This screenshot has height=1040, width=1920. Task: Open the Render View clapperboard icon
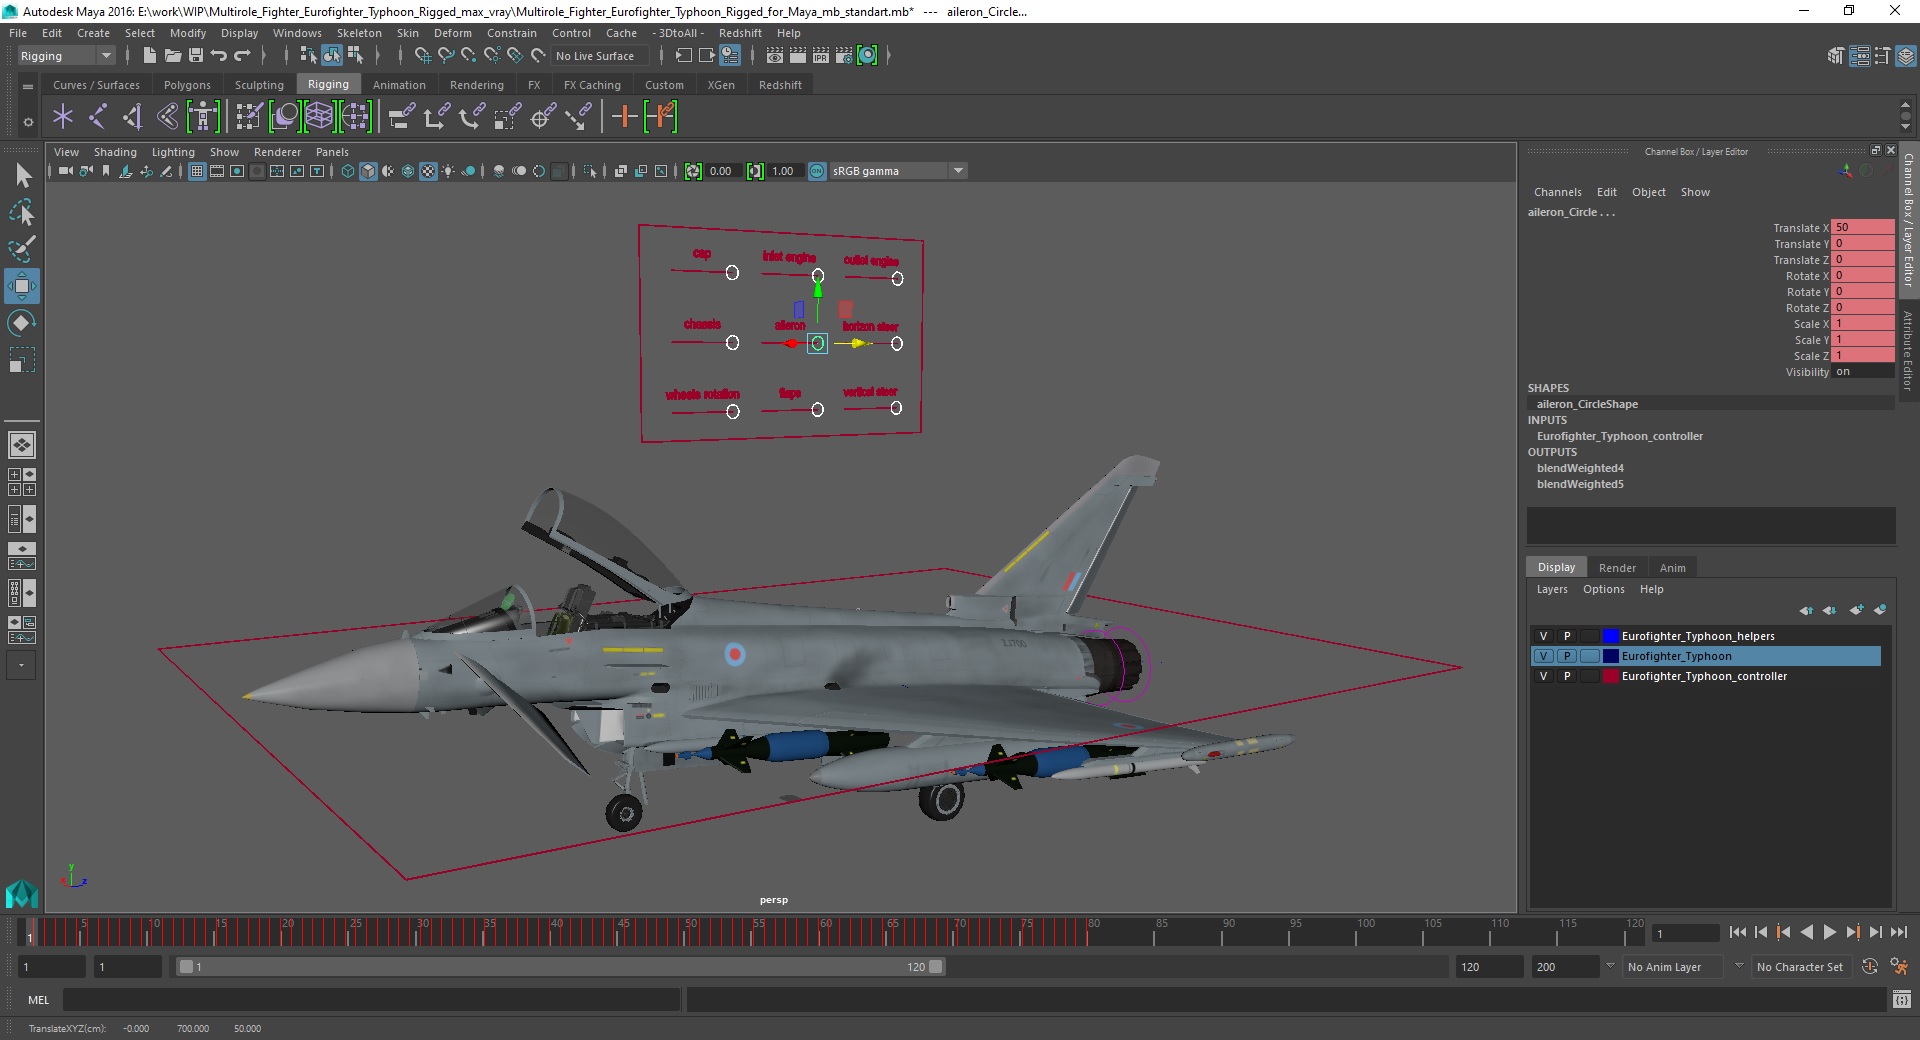(775, 56)
